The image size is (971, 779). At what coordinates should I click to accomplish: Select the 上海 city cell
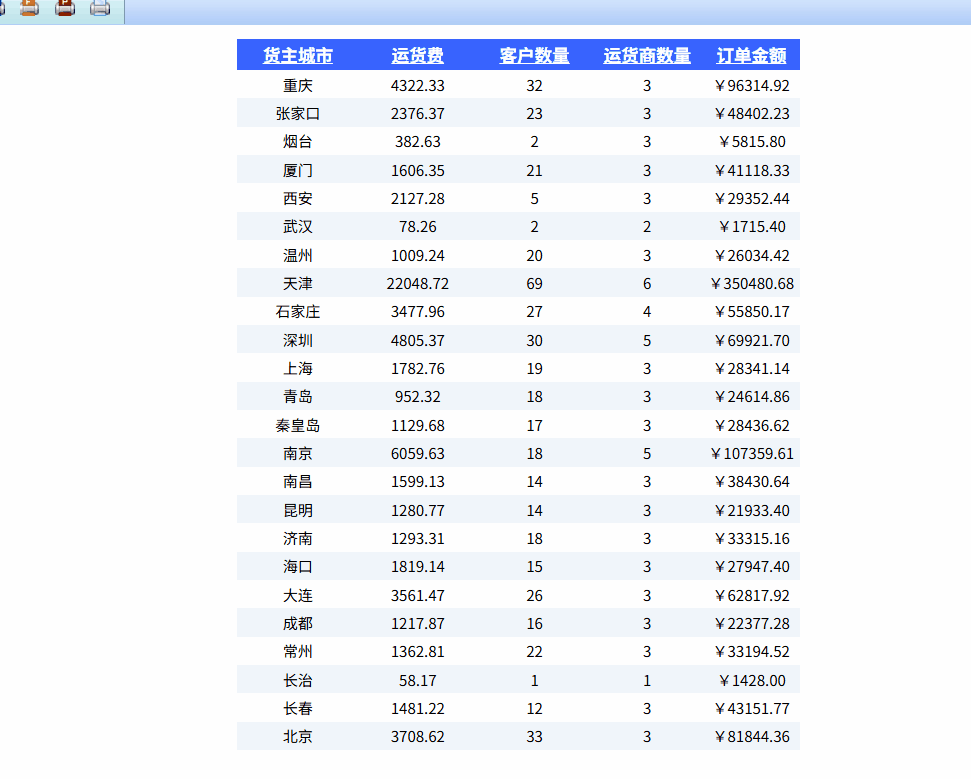tap(298, 368)
